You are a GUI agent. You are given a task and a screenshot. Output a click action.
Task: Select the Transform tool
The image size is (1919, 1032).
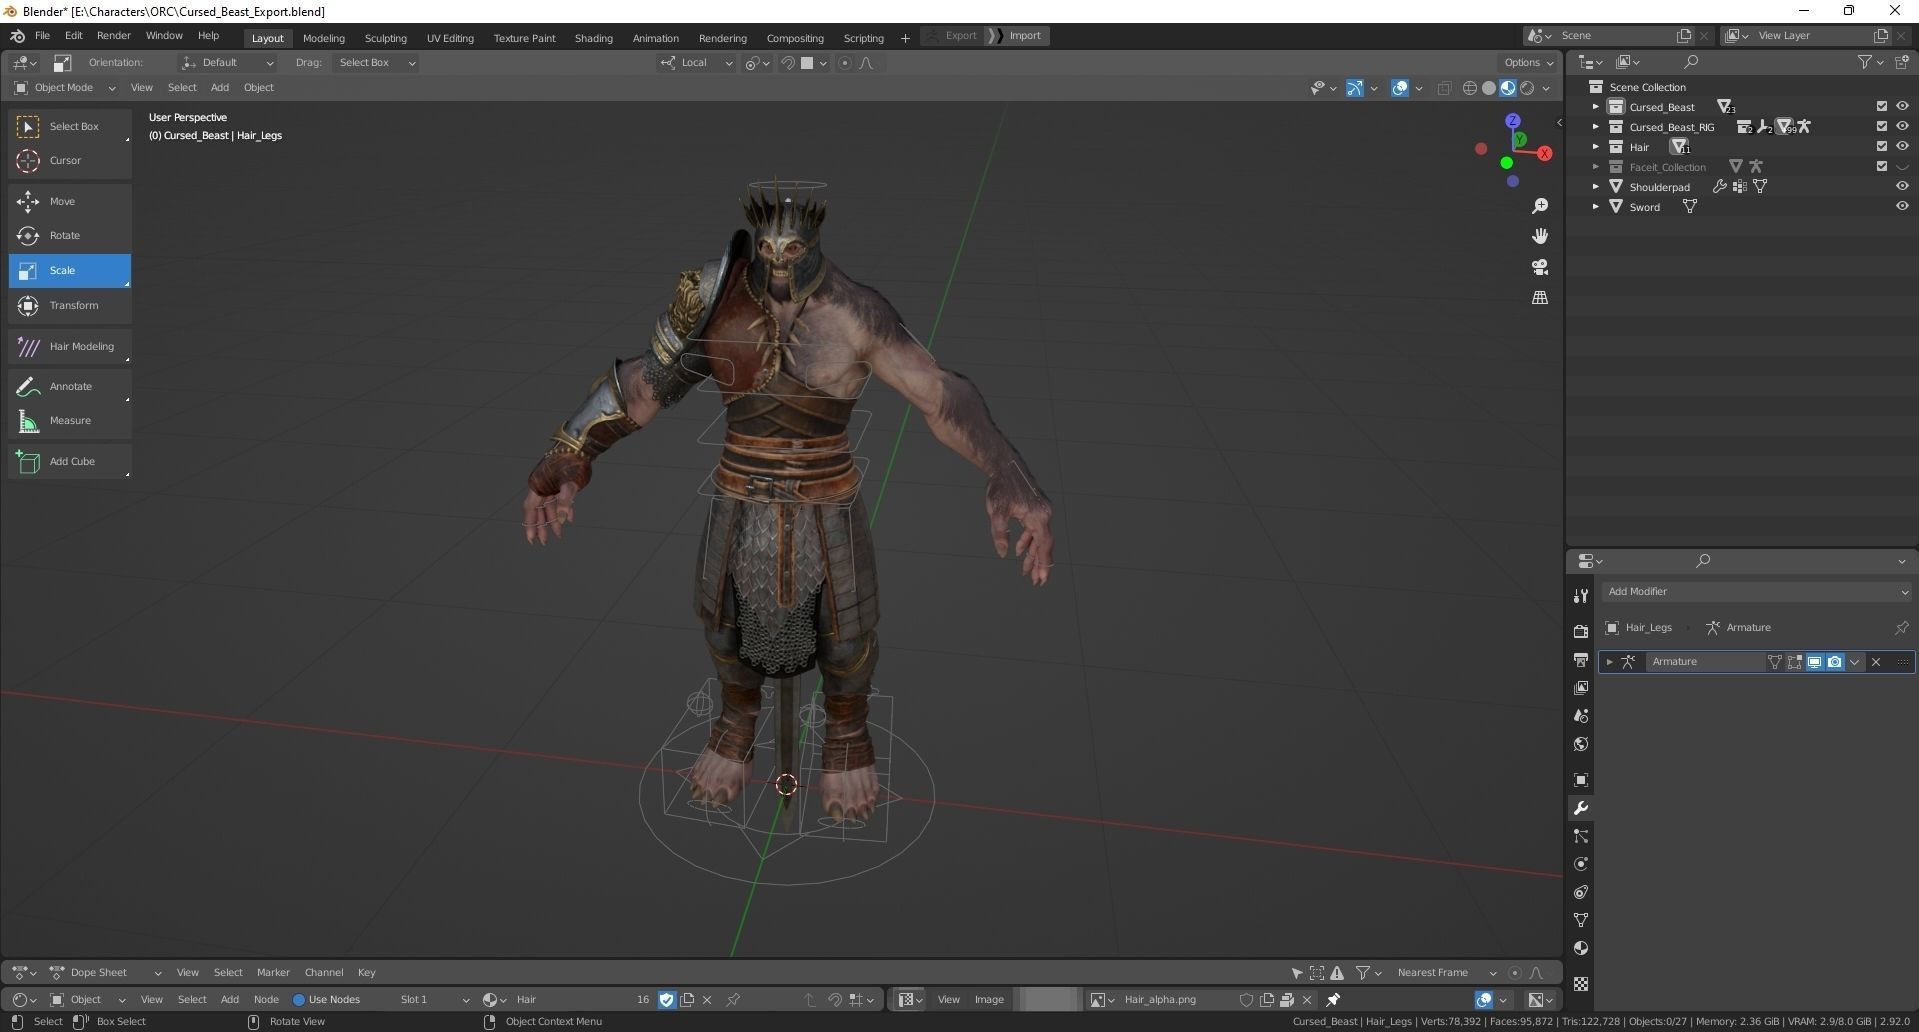click(x=70, y=305)
